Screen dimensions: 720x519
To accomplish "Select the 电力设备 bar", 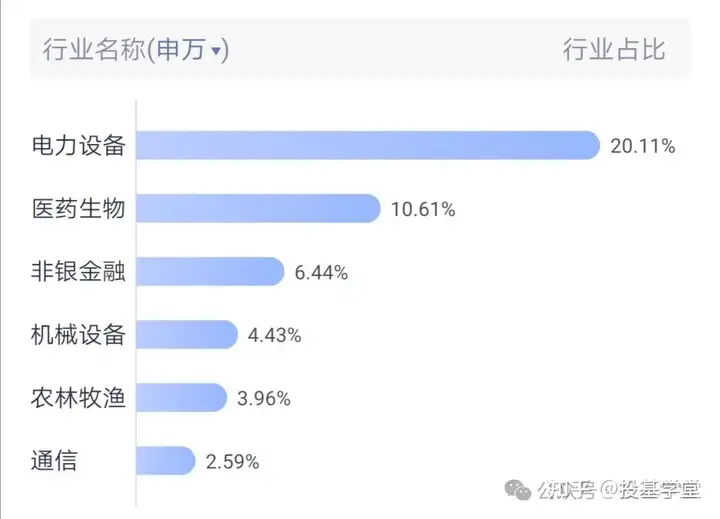I will point(368,145).
